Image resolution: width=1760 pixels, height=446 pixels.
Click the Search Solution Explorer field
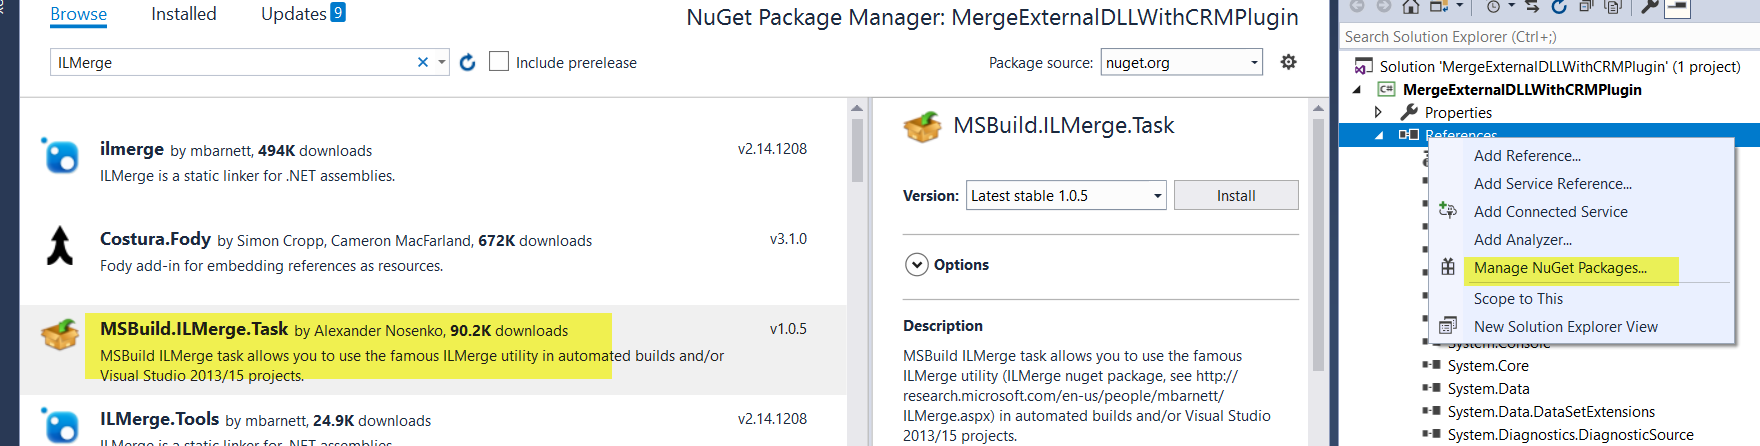[1550, 37]
